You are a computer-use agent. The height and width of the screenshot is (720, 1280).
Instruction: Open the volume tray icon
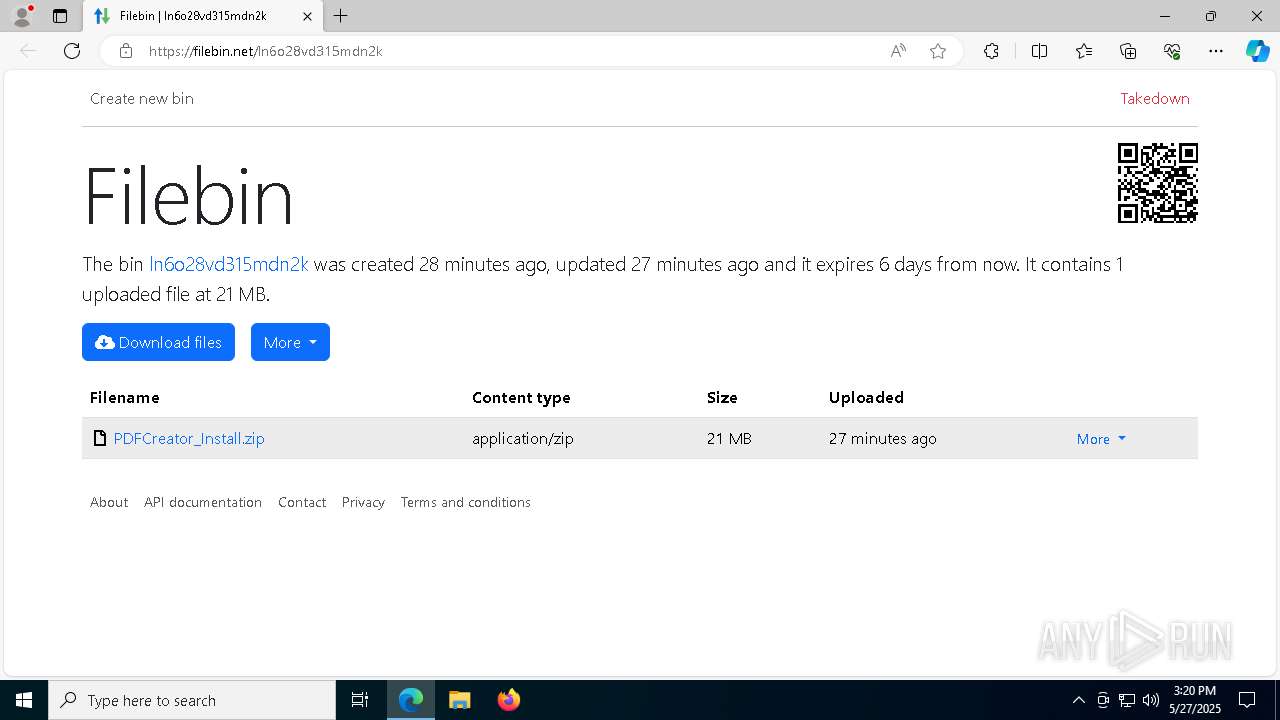click(1151, 700)
